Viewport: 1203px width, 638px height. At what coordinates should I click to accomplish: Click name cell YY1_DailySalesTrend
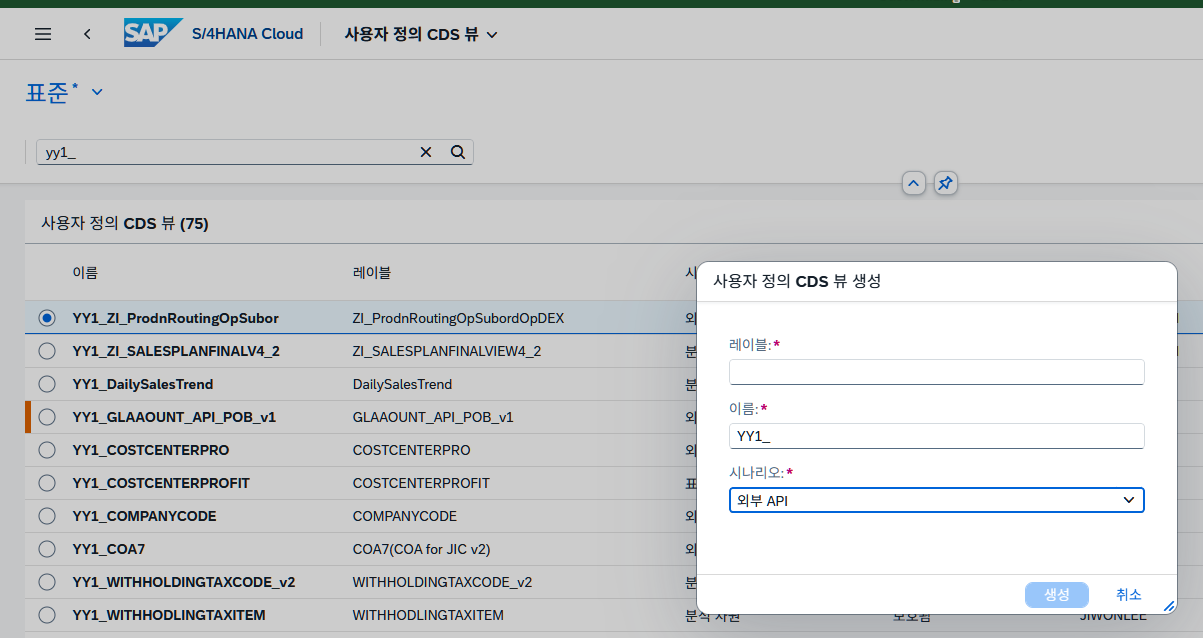[143, 384]
